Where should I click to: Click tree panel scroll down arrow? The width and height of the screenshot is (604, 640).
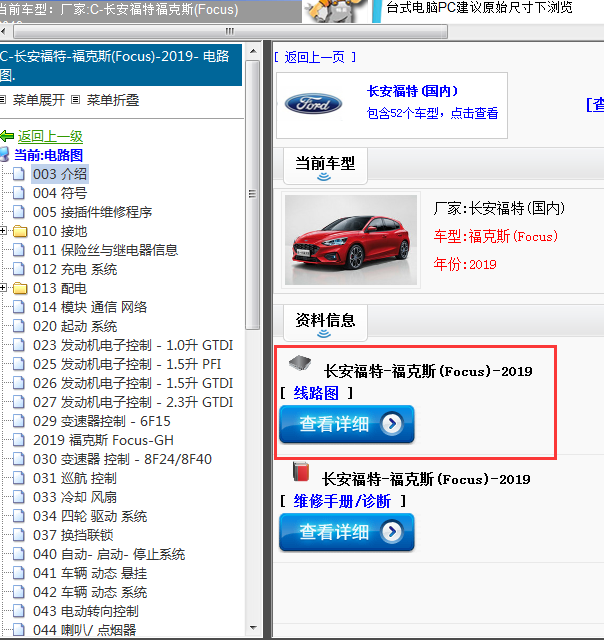click(x=253, y=628)
